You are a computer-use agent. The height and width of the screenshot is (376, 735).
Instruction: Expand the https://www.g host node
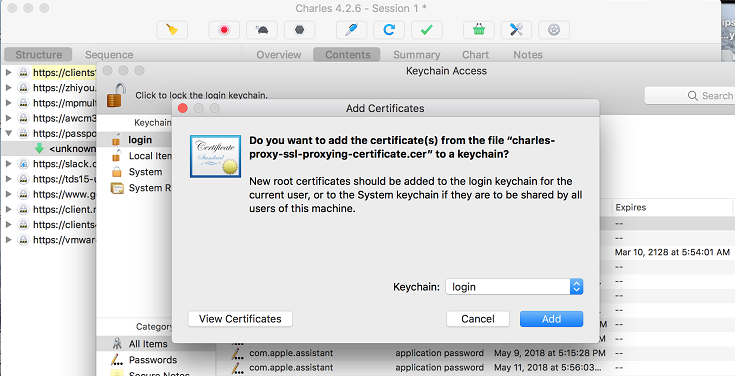(x=8, y=194)
